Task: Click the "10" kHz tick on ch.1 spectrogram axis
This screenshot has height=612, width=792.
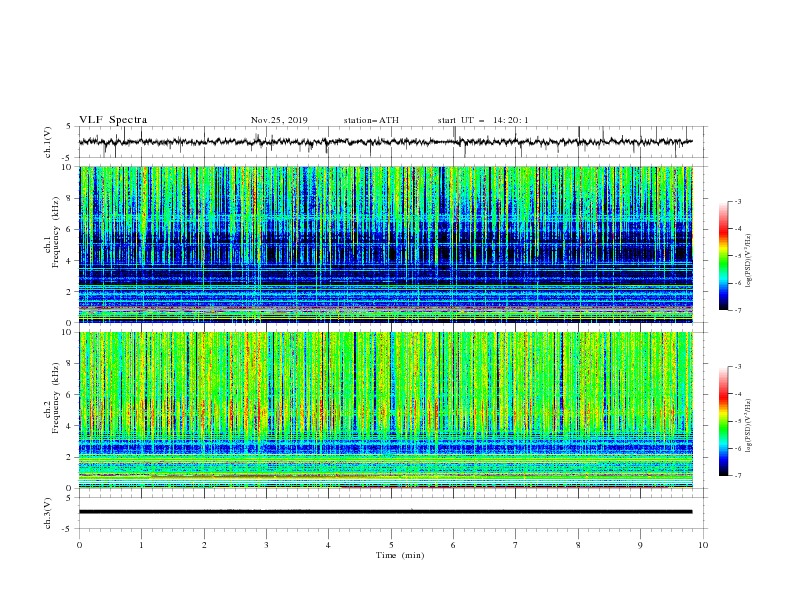Action: tap(67, 167)
